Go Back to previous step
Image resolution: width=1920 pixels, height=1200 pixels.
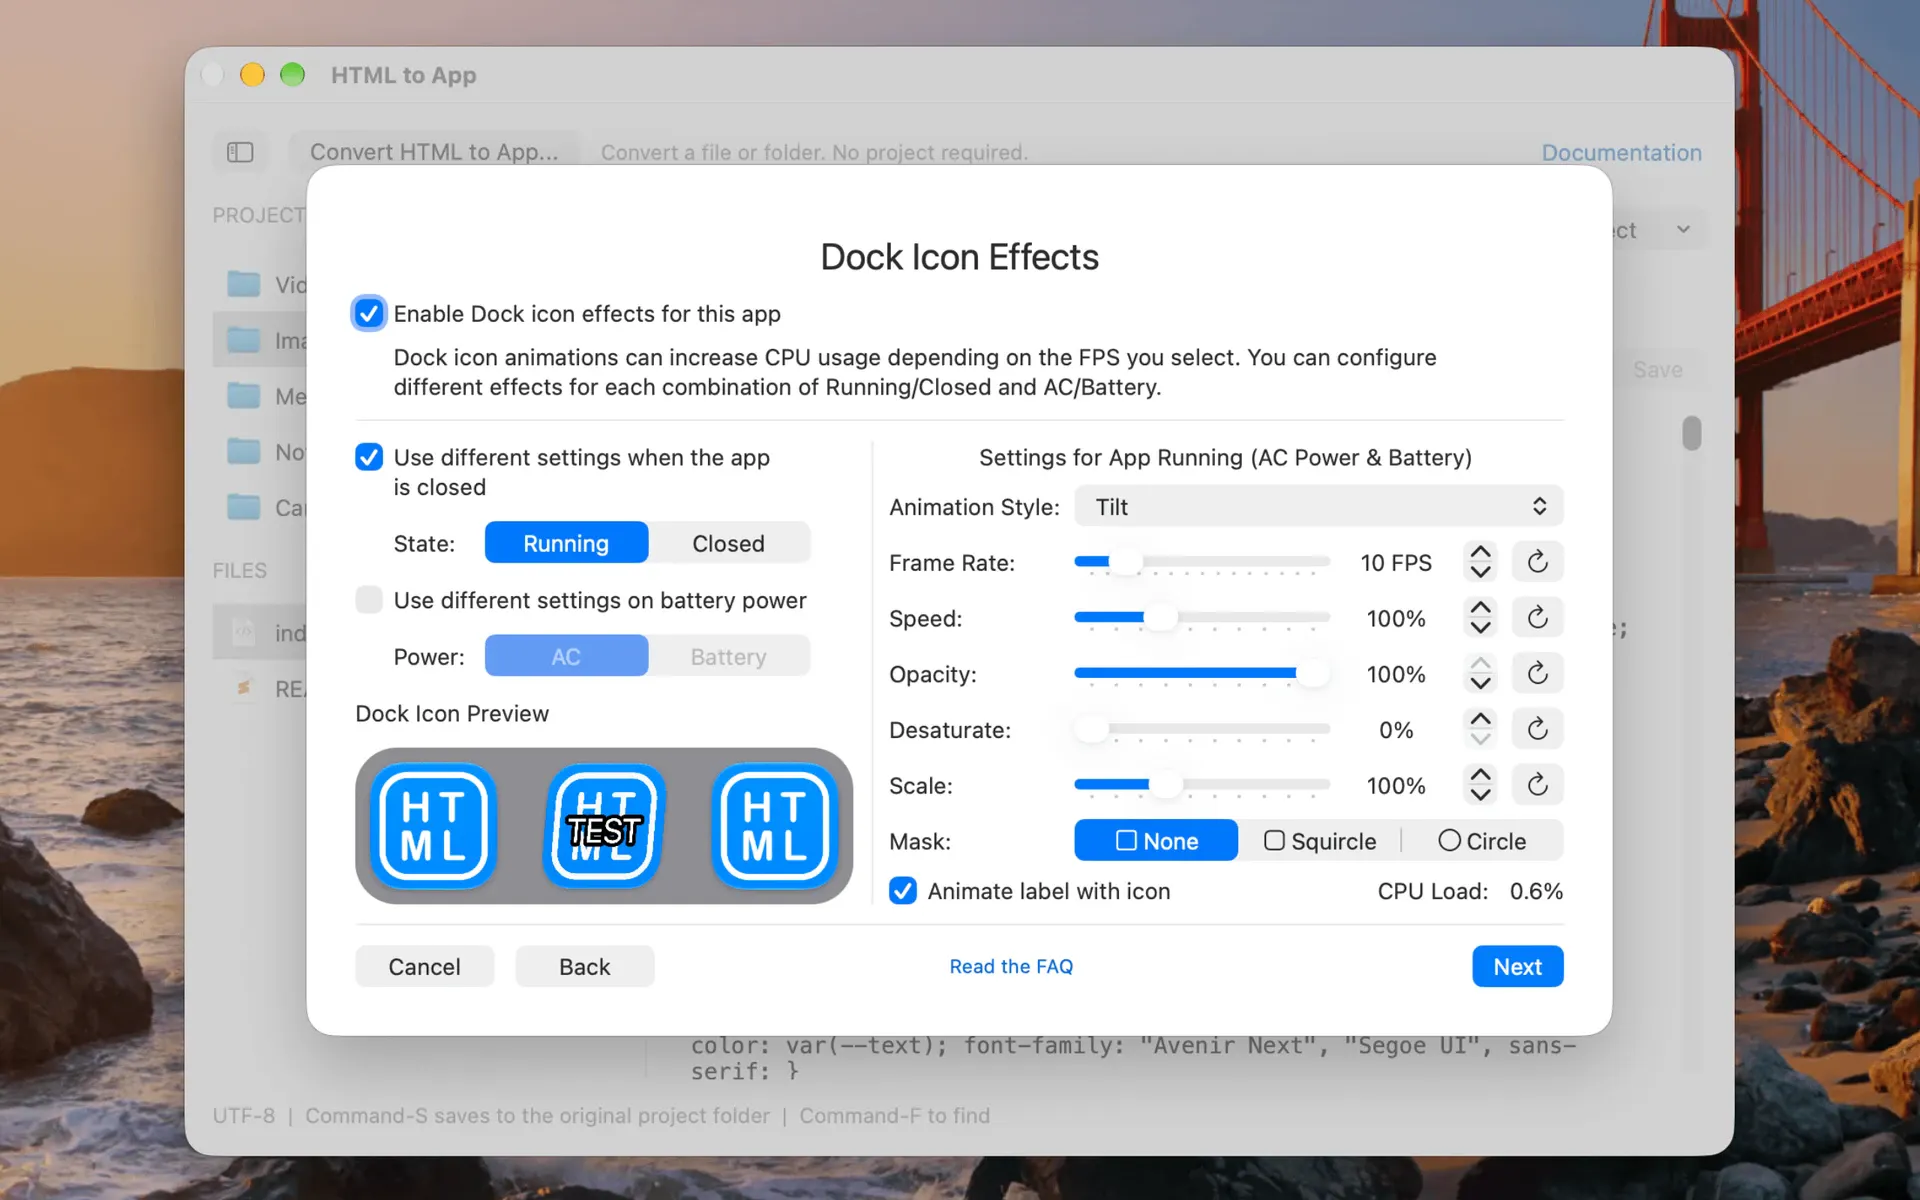[584, 966]
